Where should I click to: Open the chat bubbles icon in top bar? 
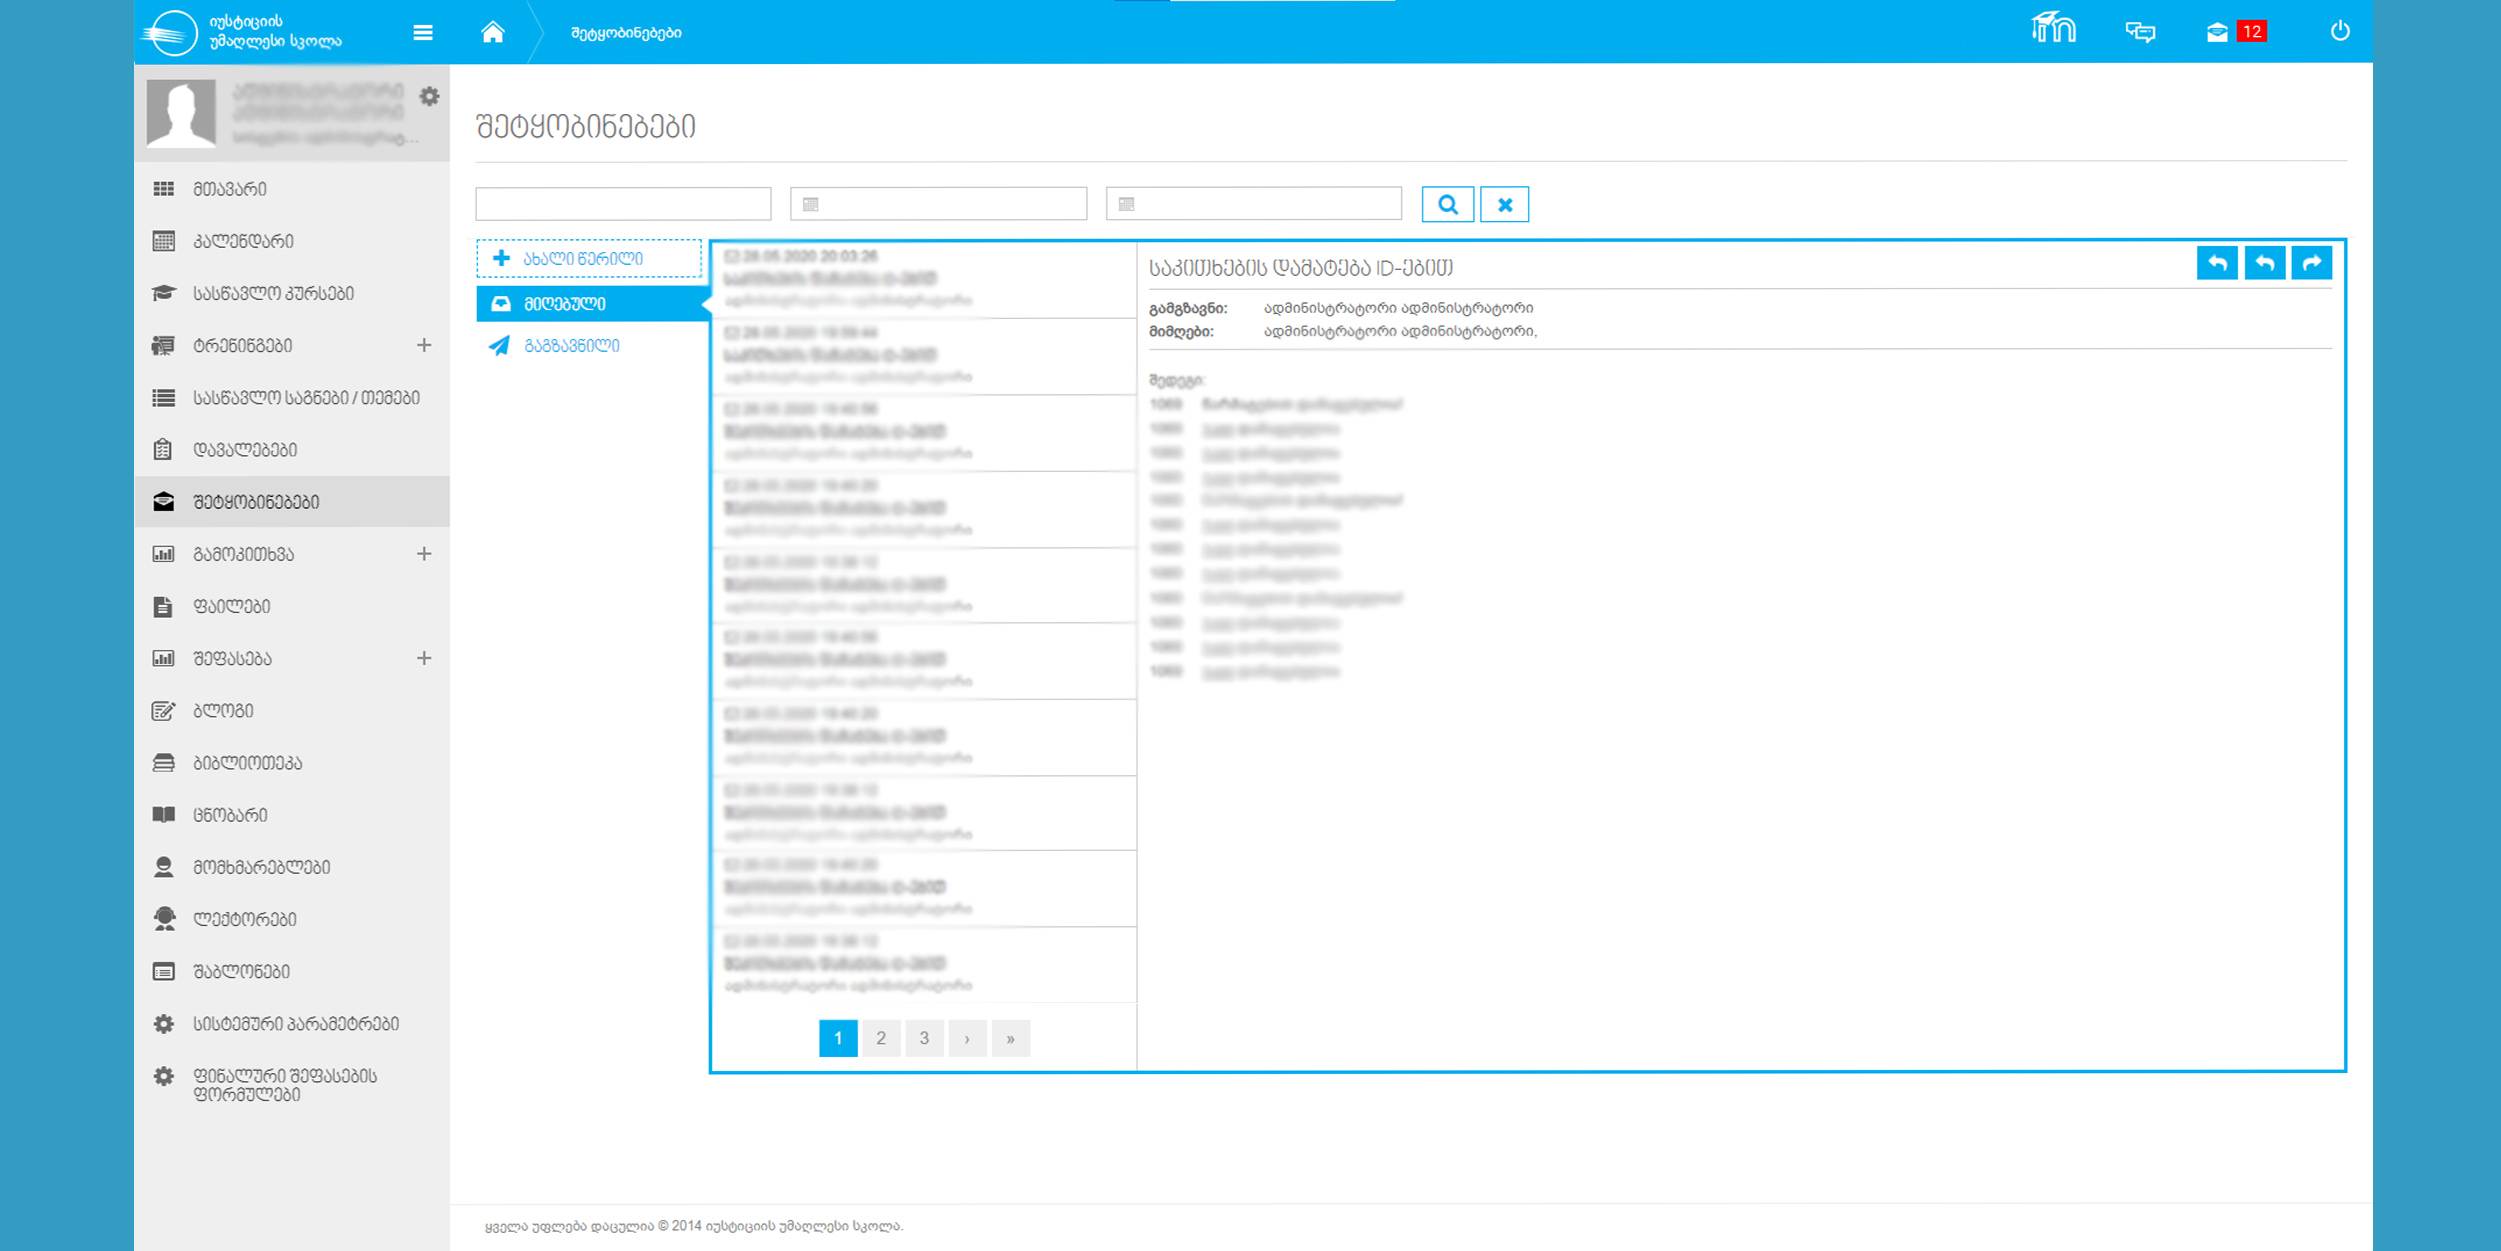[x=2140, y=32]
